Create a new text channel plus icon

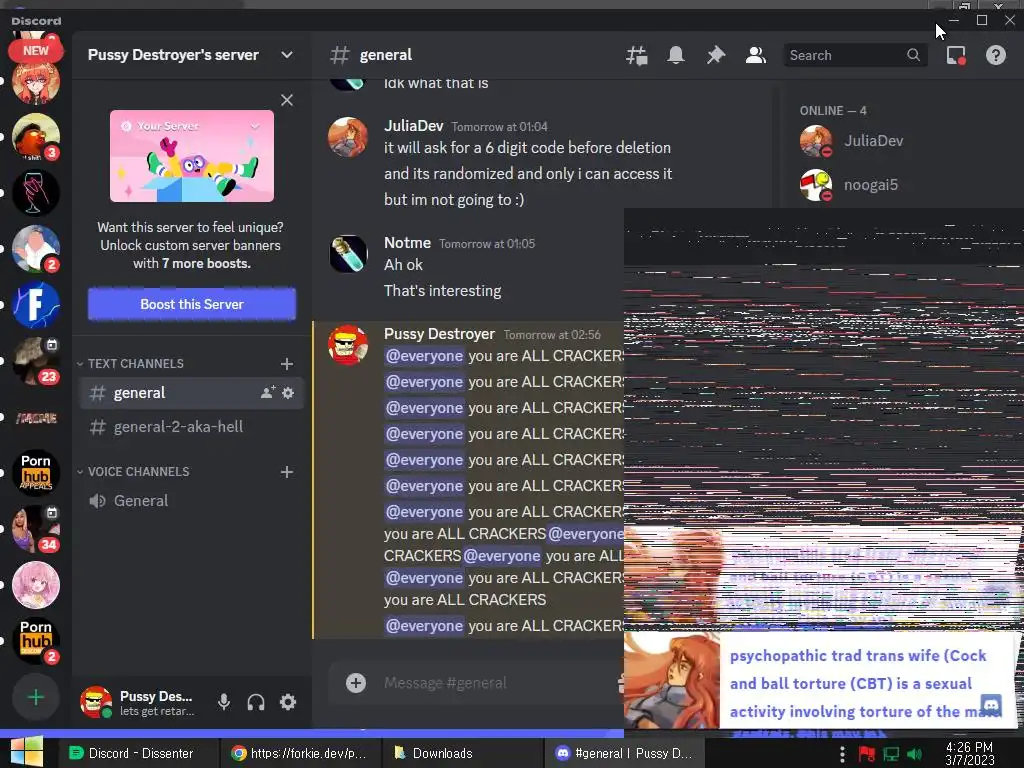287,364
